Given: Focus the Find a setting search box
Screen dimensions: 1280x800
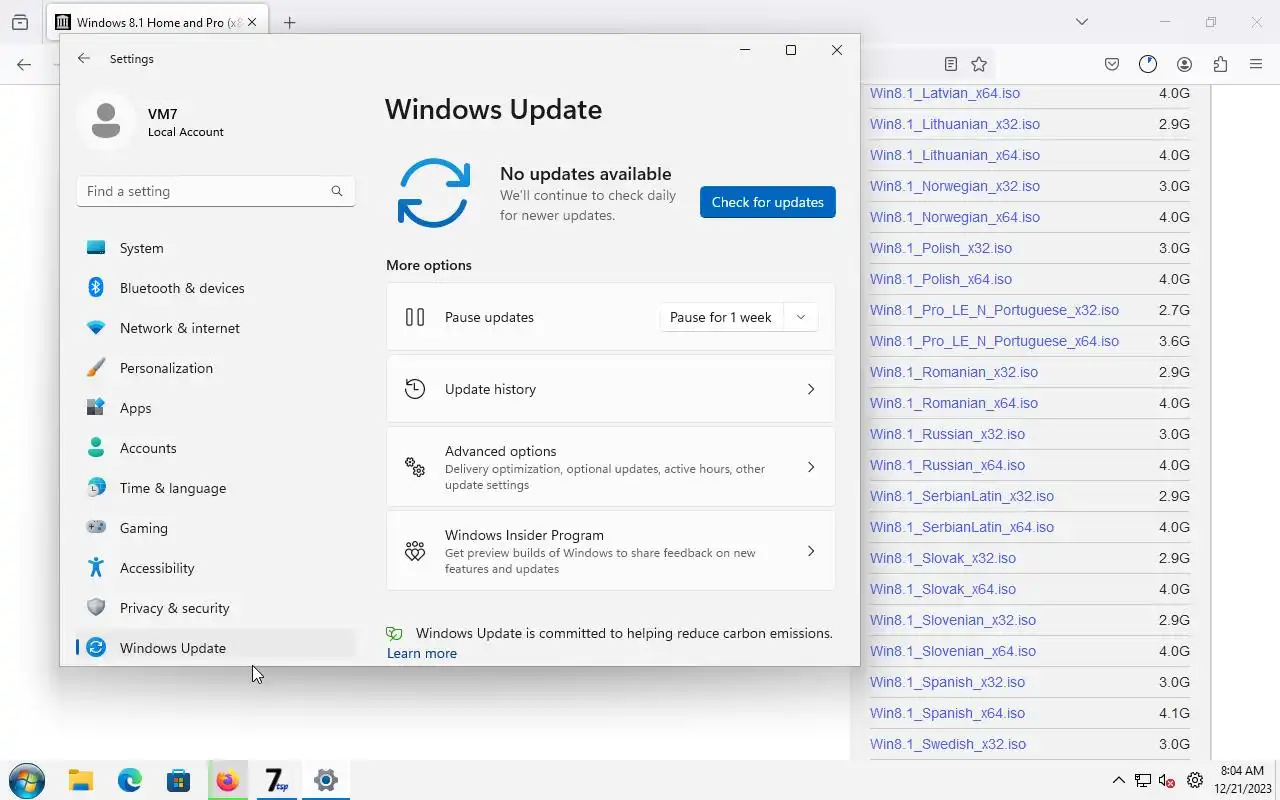Looking at the screenshot, I should click(215, 191).
